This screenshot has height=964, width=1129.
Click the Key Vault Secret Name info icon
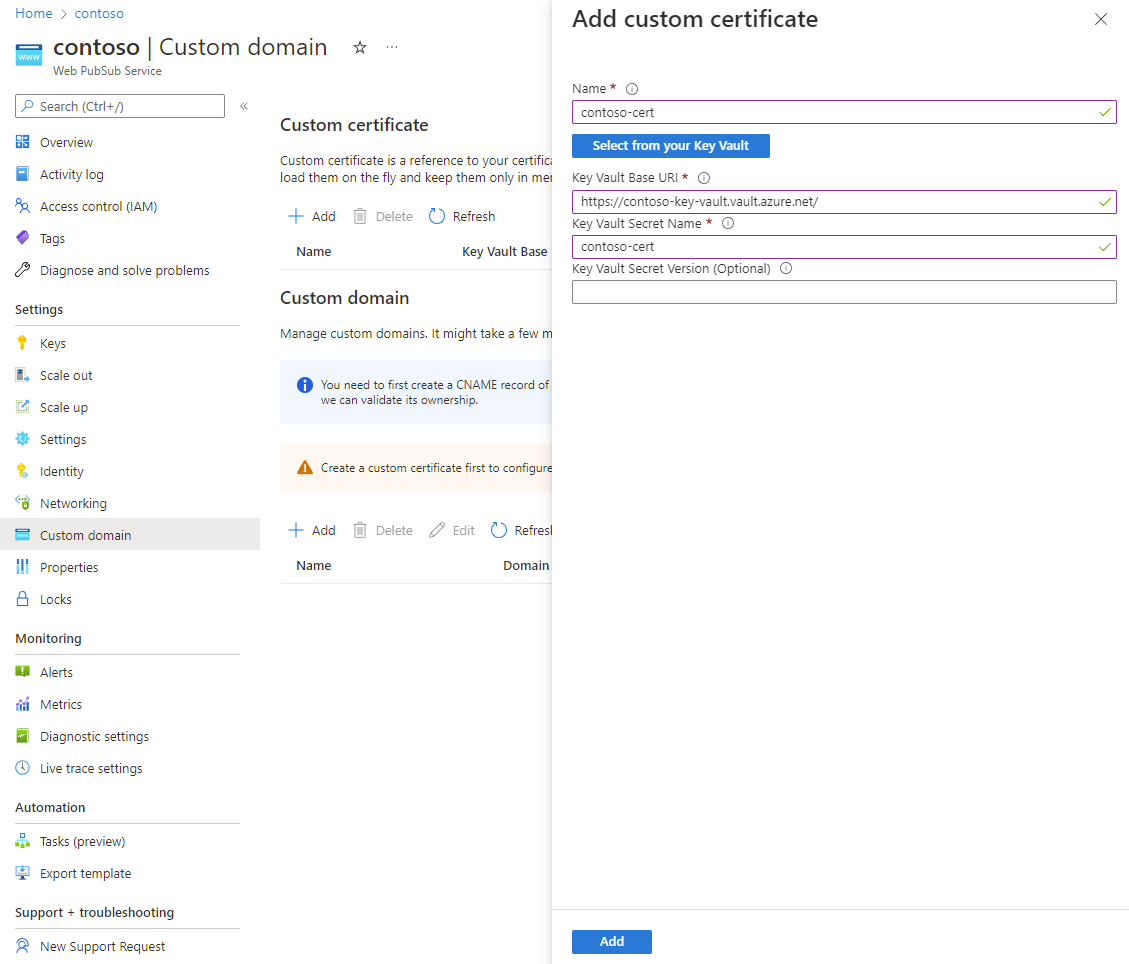coord(728,223)
